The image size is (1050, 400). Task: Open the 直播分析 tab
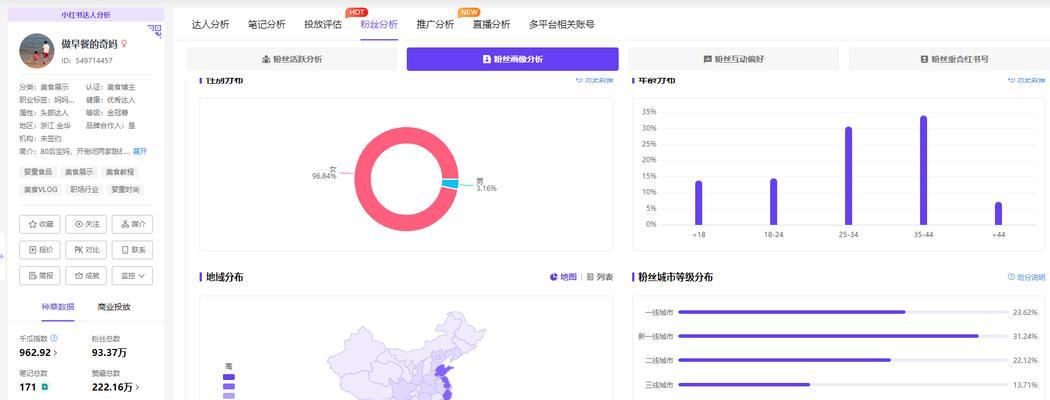click(492, 24)
